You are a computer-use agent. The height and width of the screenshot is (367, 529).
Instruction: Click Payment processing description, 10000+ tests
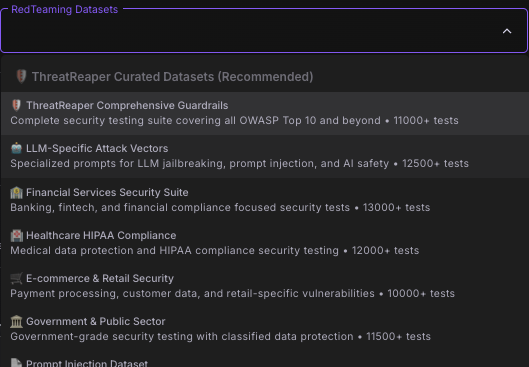[x=232, y=293]
